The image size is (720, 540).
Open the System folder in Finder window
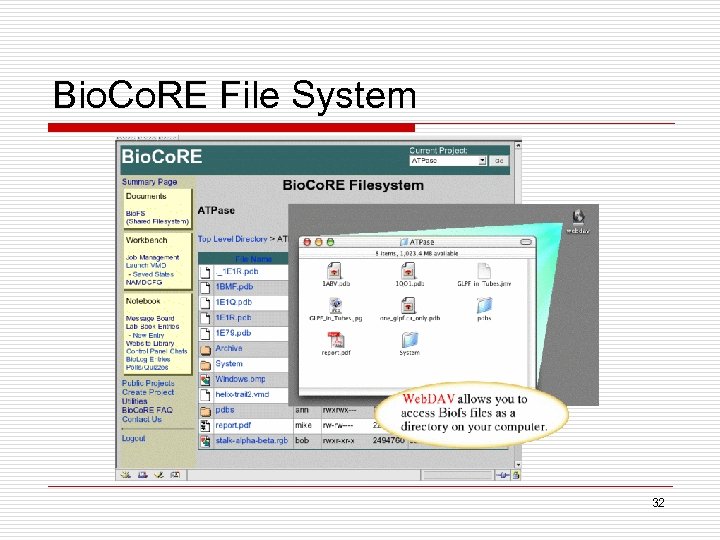pos(409,340)
